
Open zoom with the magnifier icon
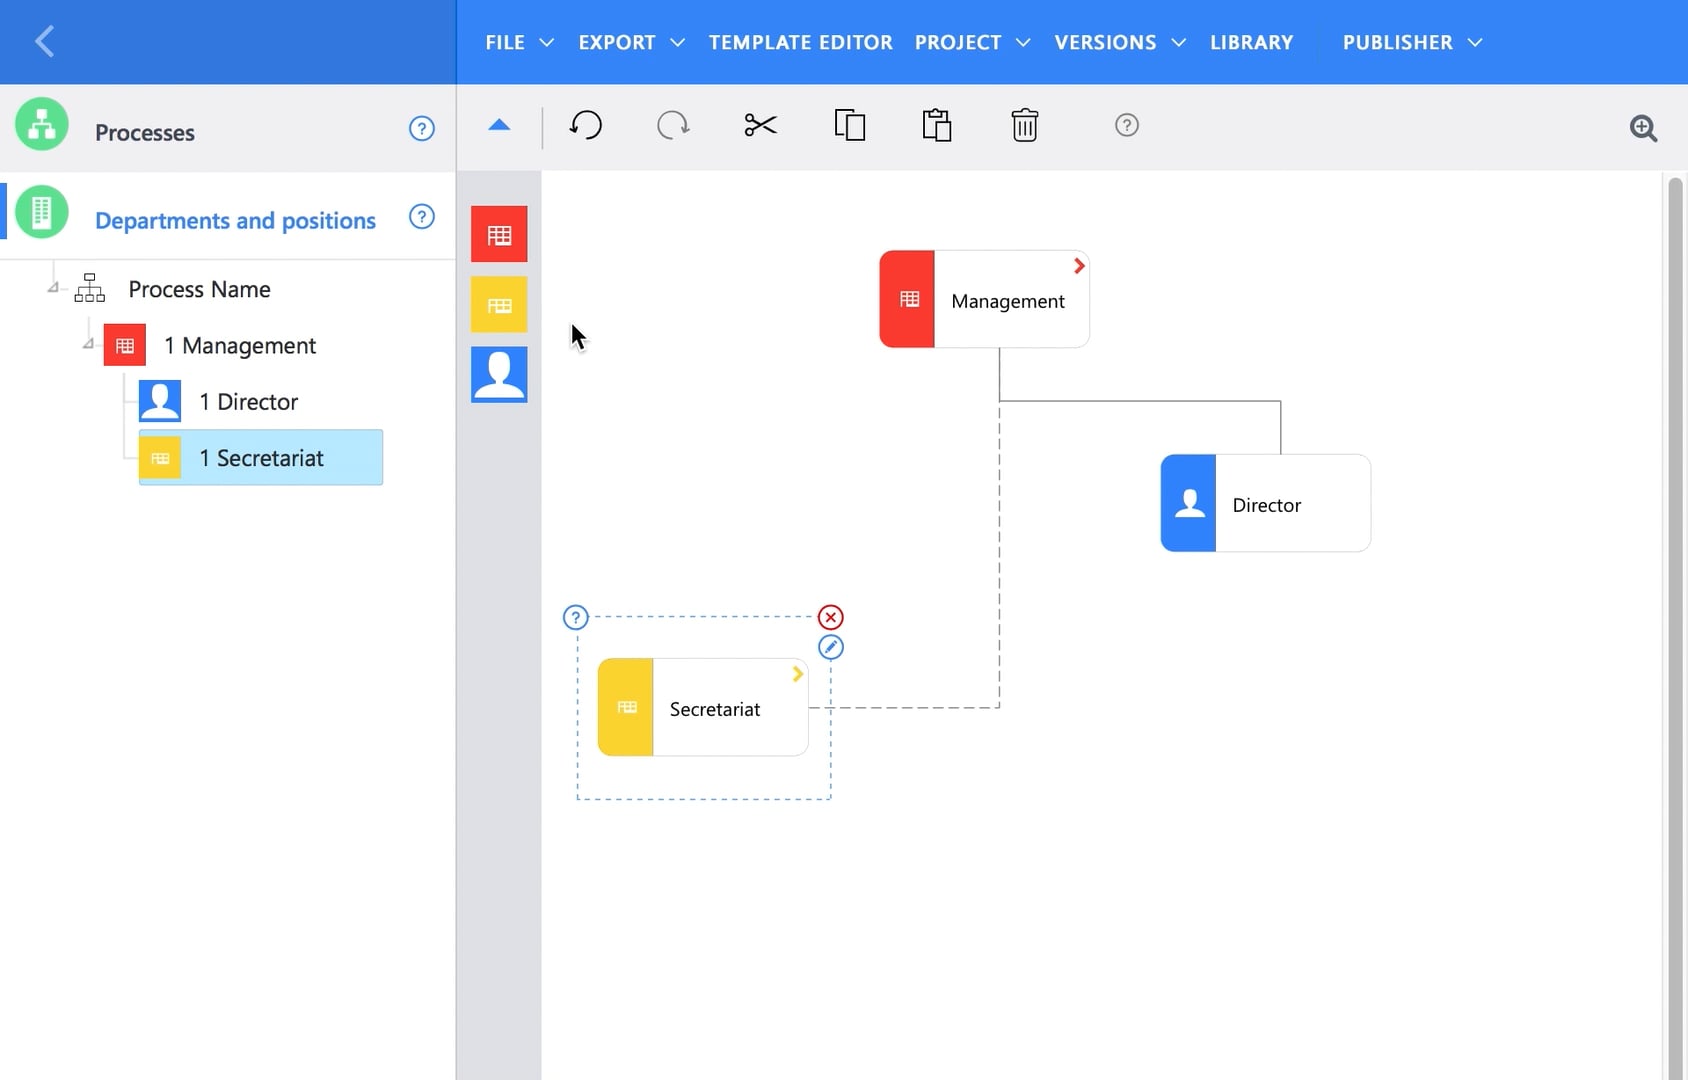pos(1643,129)
